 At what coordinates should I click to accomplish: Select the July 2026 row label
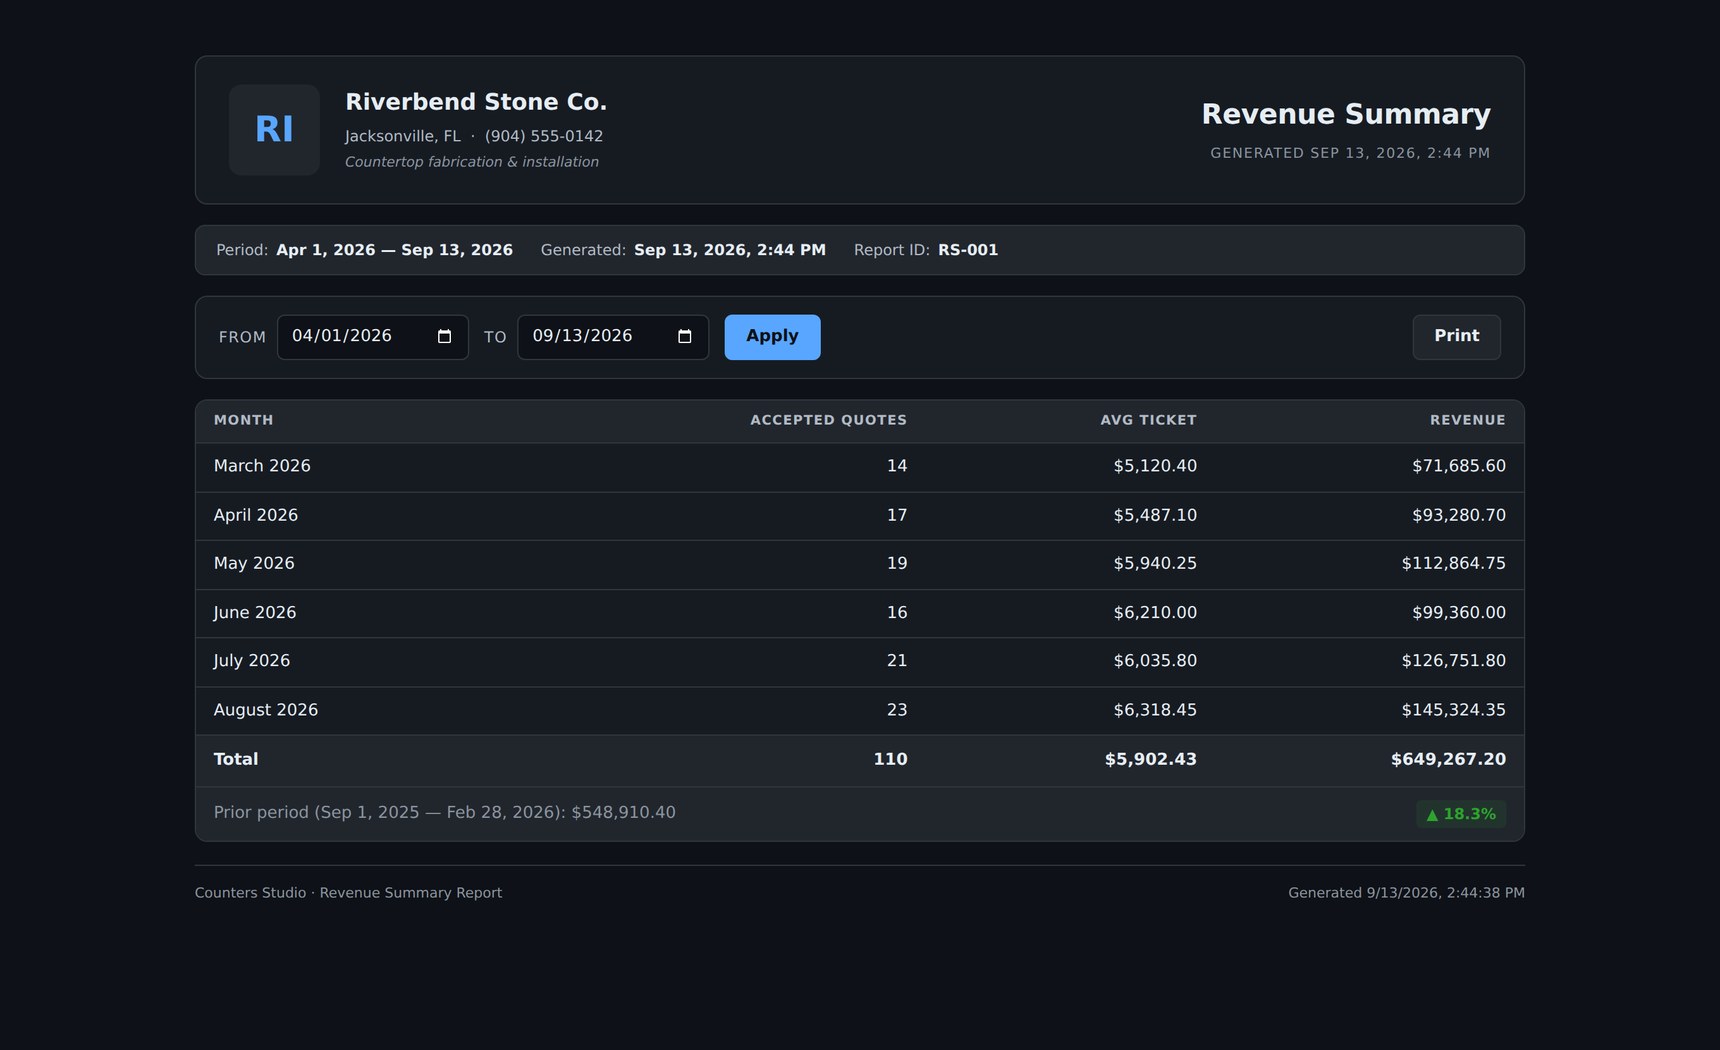click(251, 661)
